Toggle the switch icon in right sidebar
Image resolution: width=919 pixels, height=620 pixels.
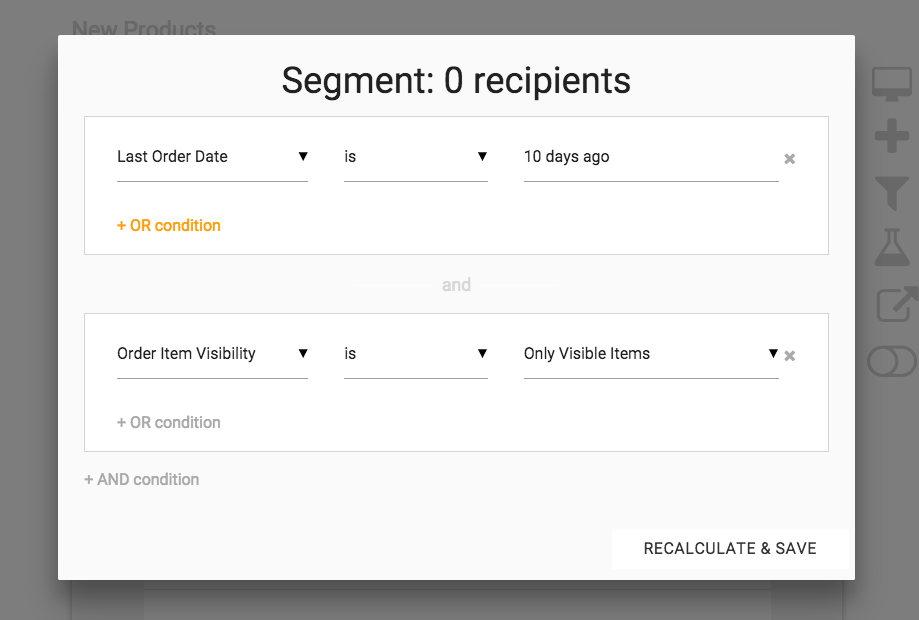pyautogui.click(x=891, y=361)
